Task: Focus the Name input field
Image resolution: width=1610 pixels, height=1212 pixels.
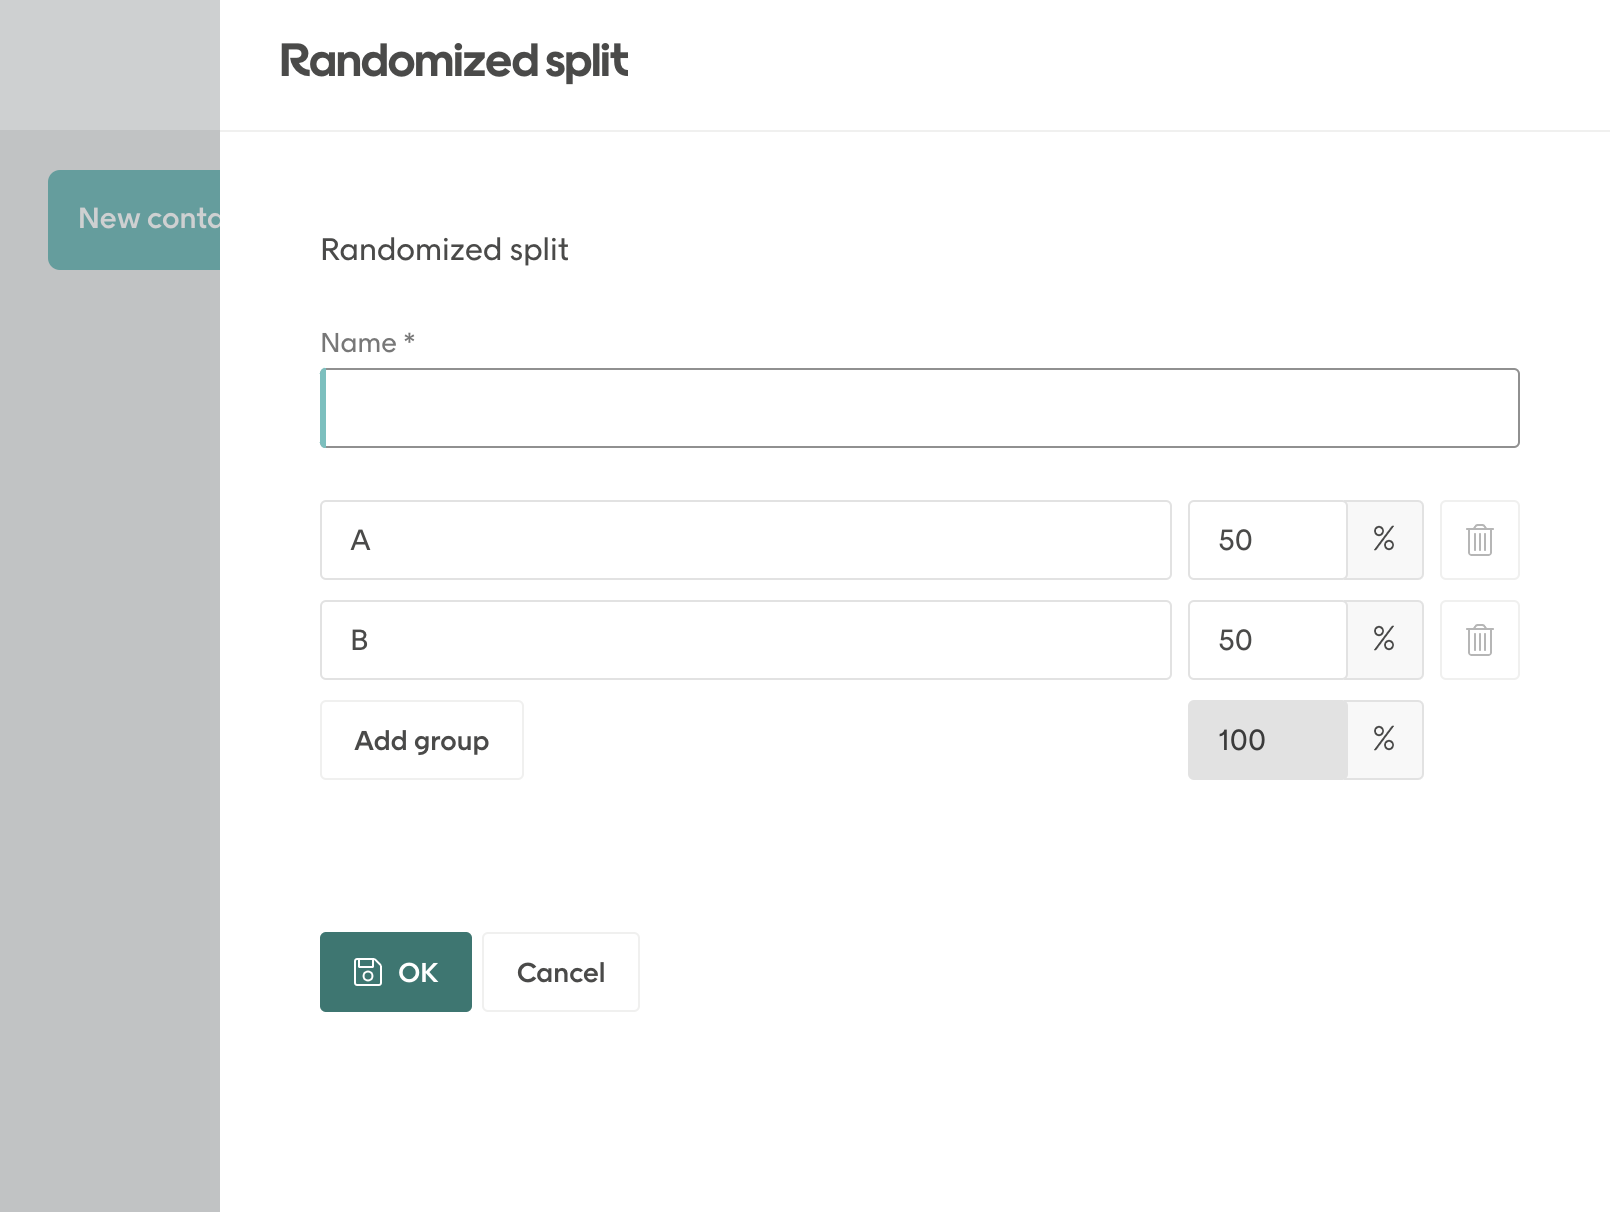Action: click(x=918, y=407)
